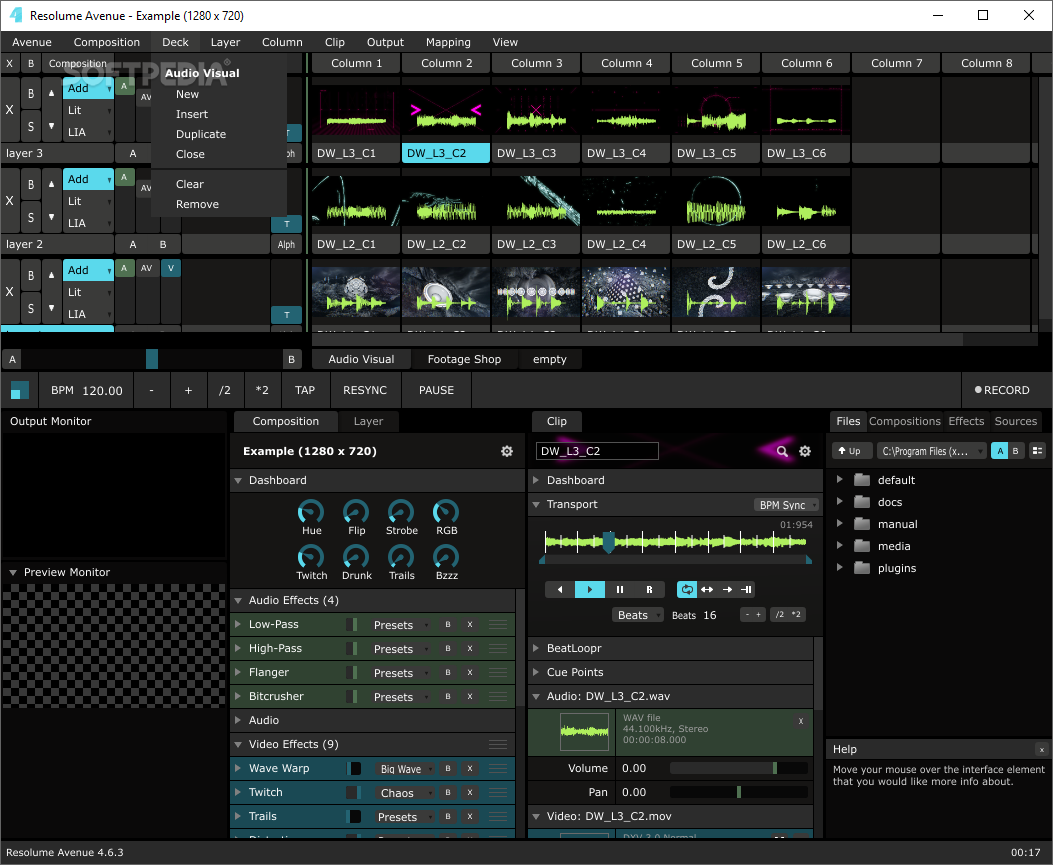Expand the media folder in Files
Screen dimensions: 1053x865
[839, 546]
